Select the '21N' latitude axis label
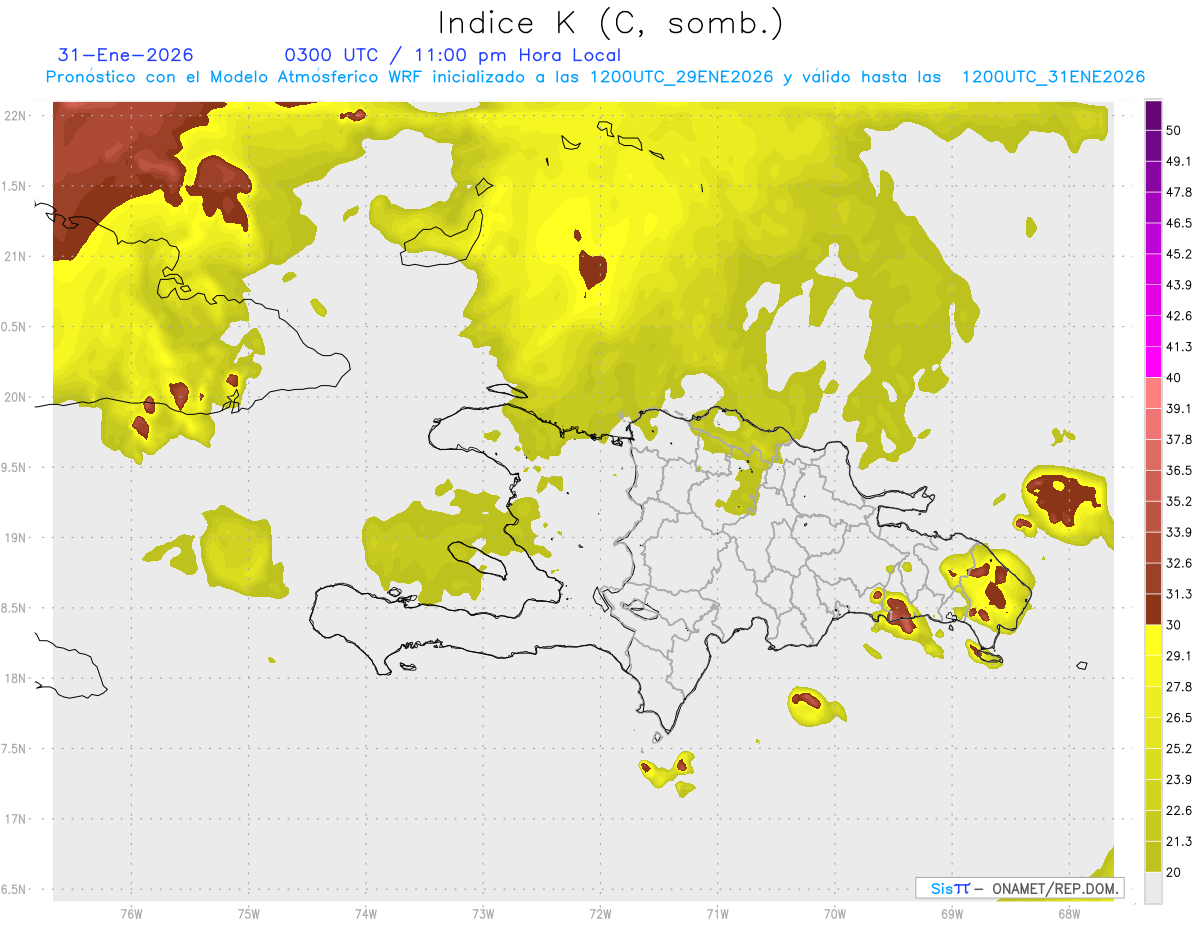 point(15,257)
